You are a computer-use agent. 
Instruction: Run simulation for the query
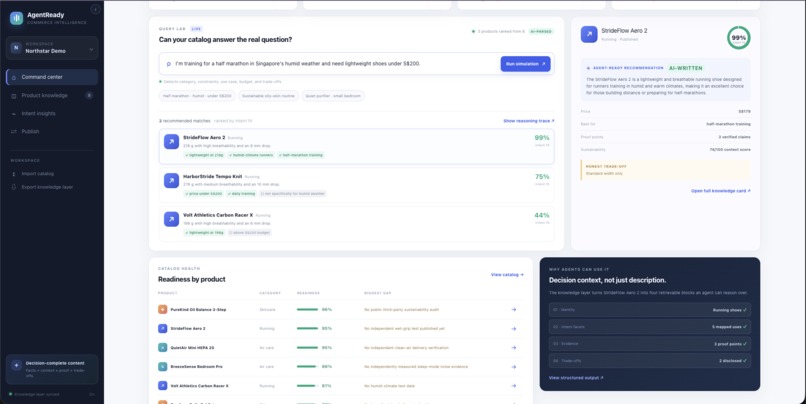click(x=525, y=64)
